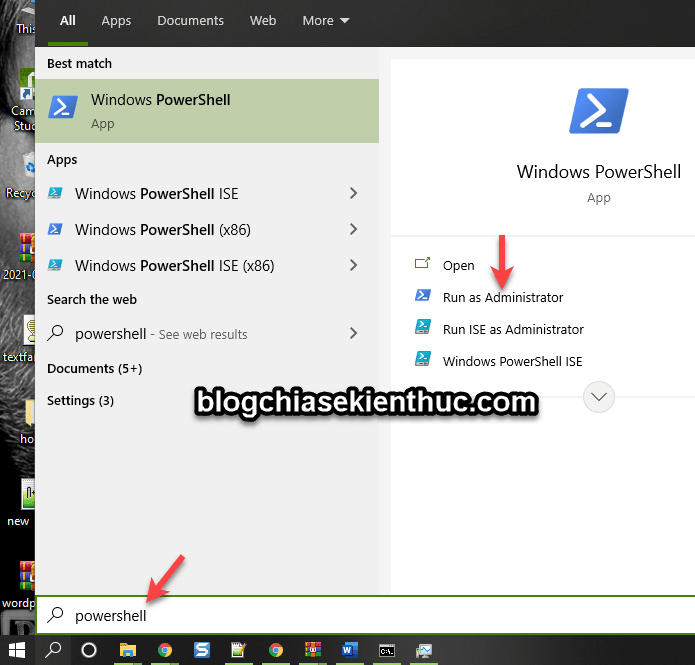Click the web search magnifier icon for powershell
This screenshot has width=695, height=665.
point(55,333)
